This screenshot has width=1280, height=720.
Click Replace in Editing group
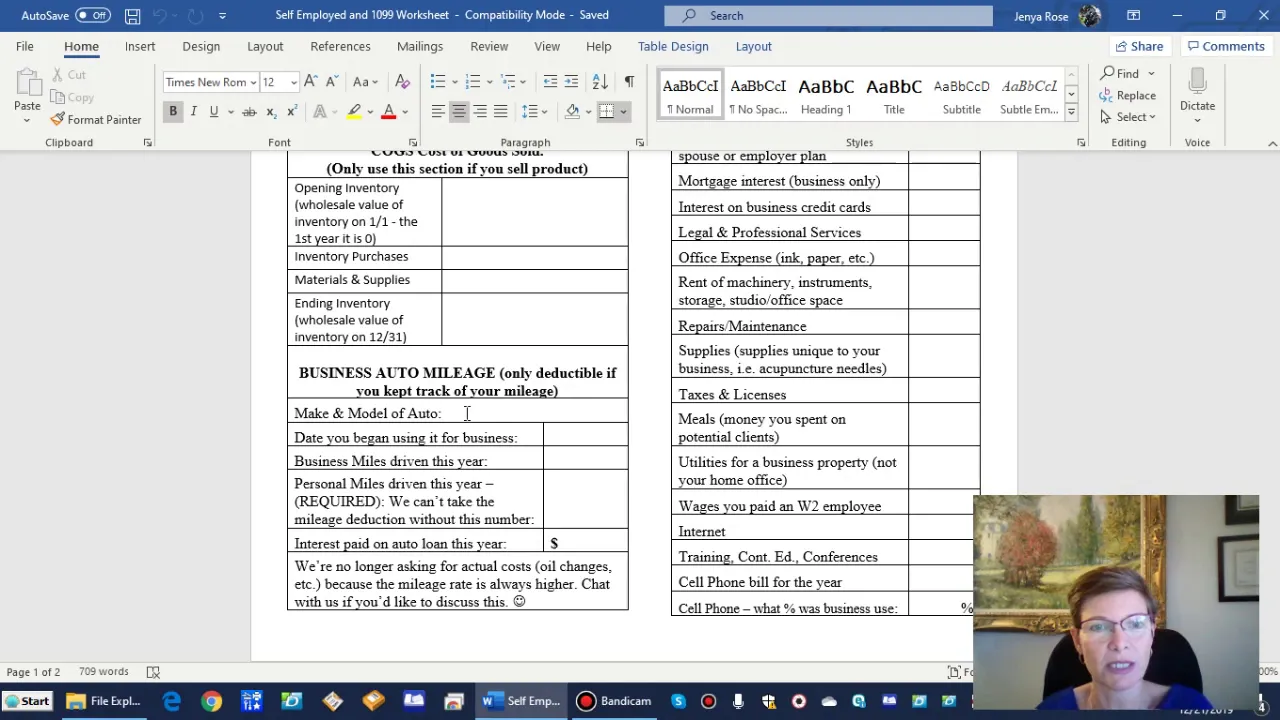click(x=1128, y=95)
